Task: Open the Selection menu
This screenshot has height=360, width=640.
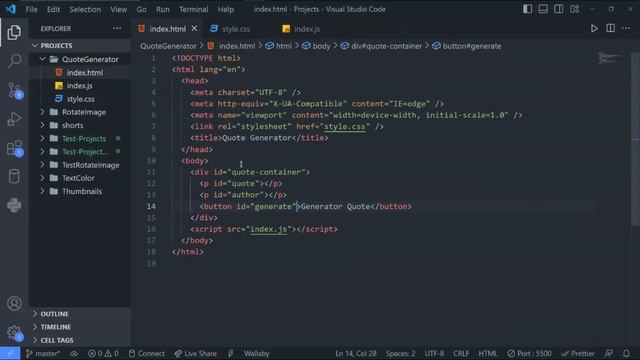Action: (x=85, y=9)
